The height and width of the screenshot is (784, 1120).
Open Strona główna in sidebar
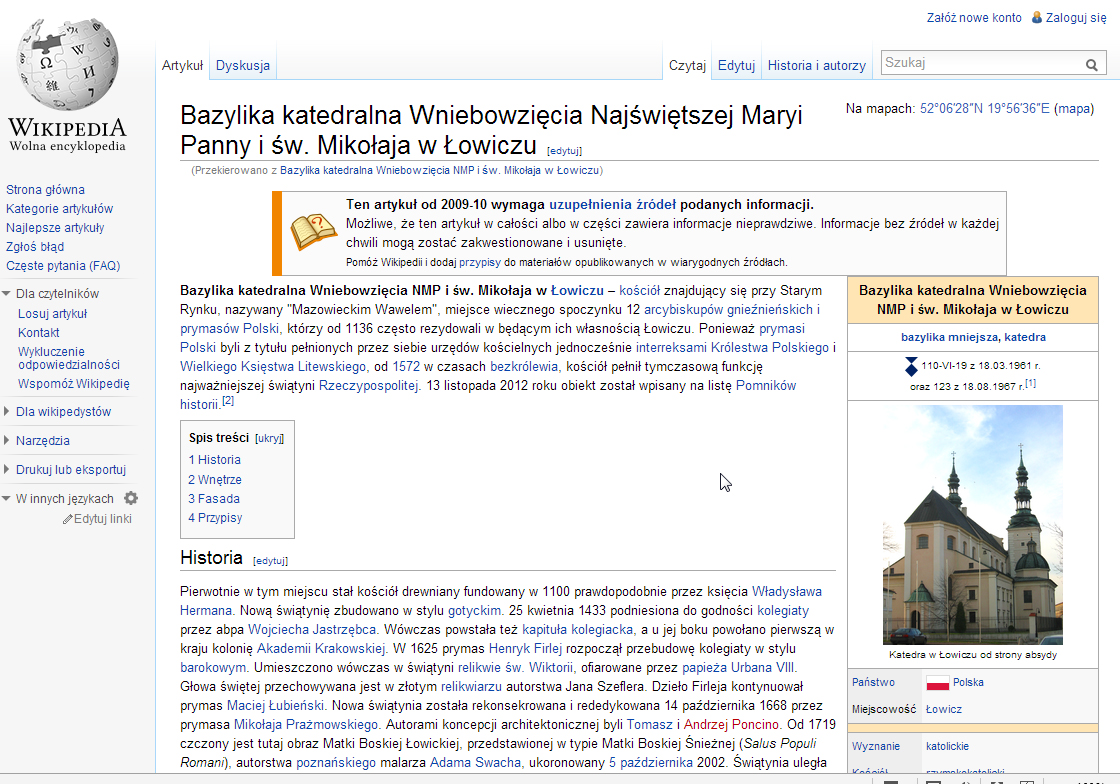pos(45,189)
